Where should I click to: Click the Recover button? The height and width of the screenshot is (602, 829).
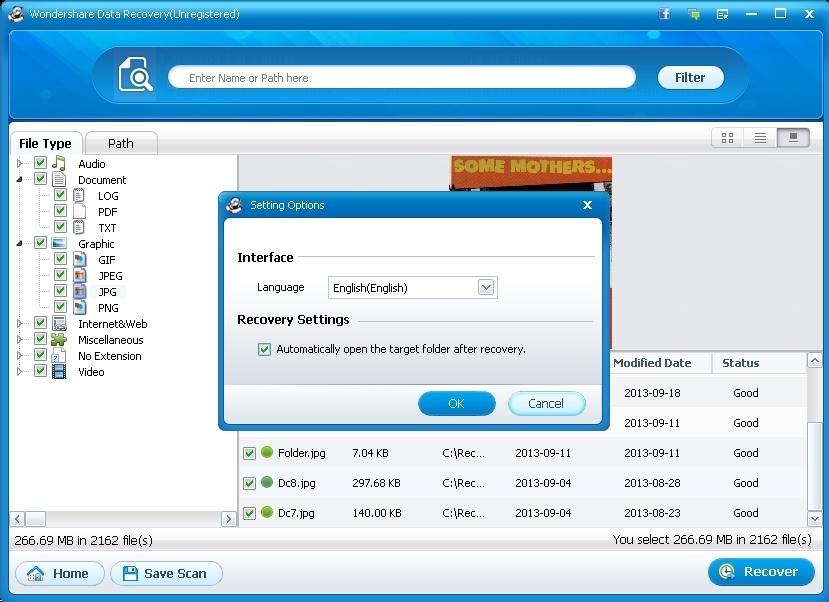click(x=761, y=571)
